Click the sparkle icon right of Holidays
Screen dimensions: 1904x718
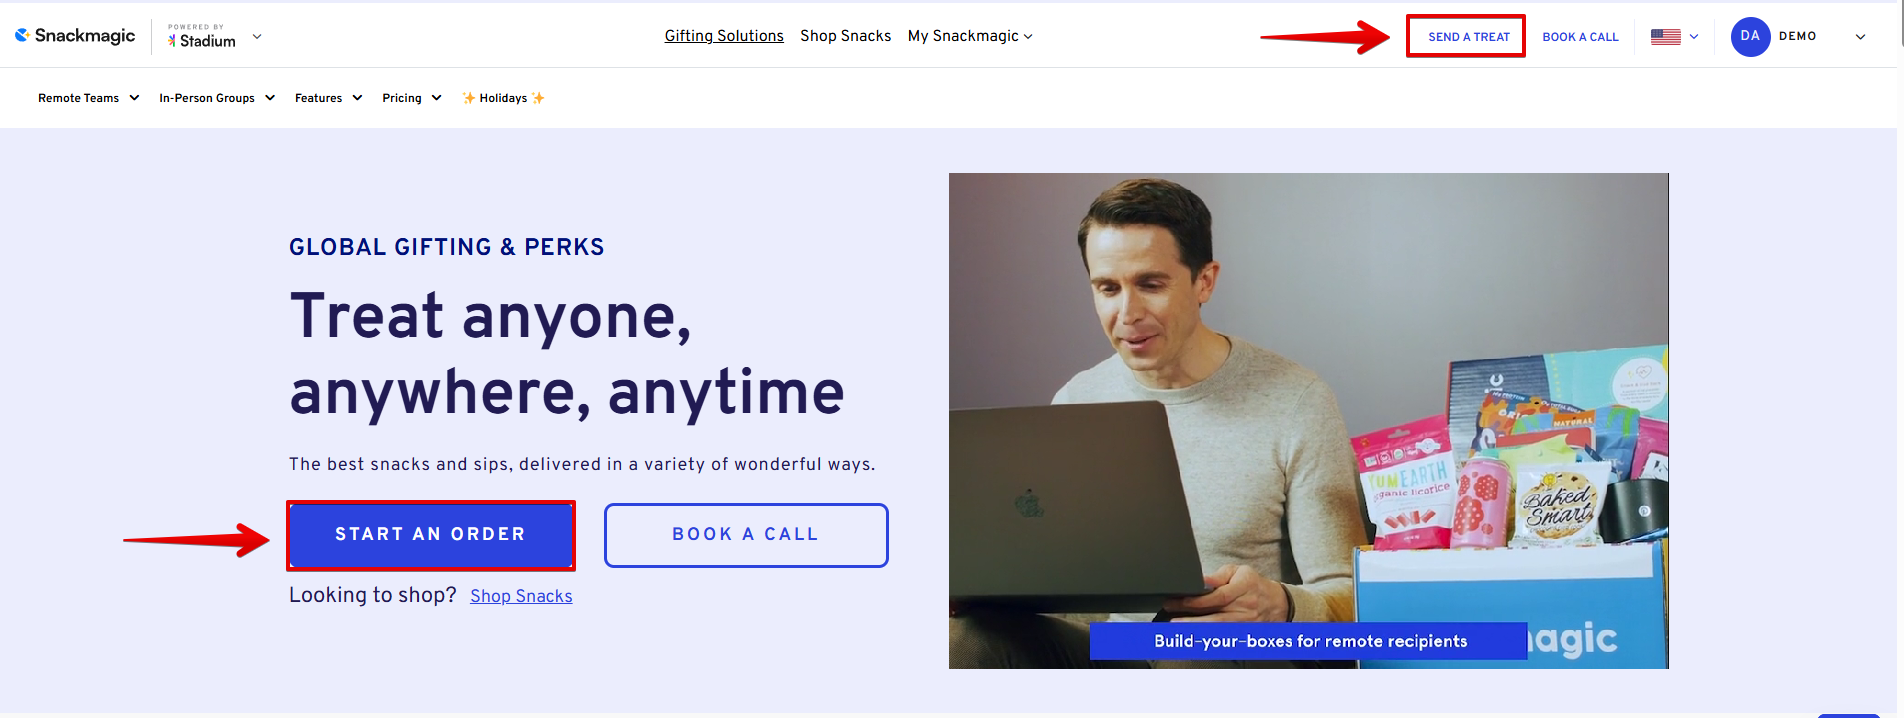pyautogui.click(x=538, y=98)
